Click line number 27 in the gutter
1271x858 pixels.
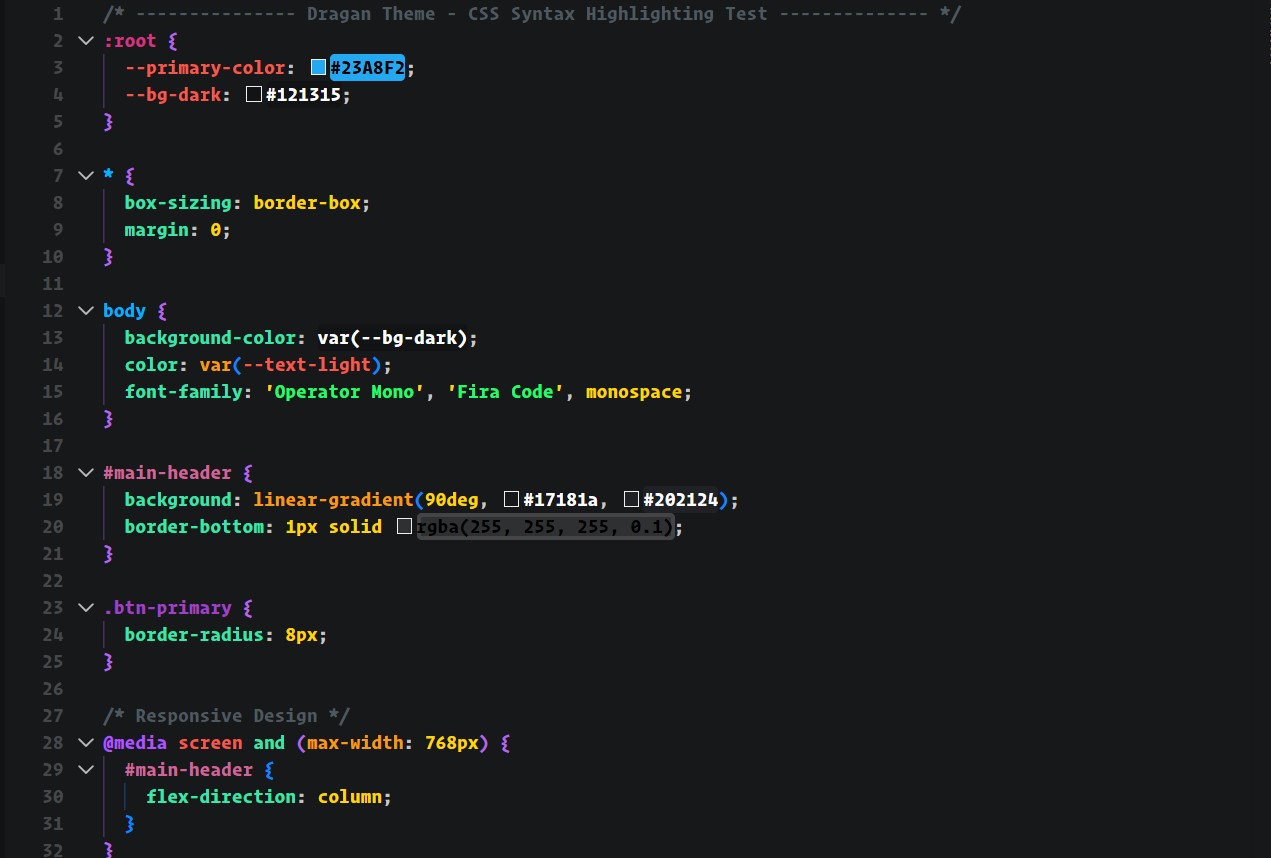53,716
